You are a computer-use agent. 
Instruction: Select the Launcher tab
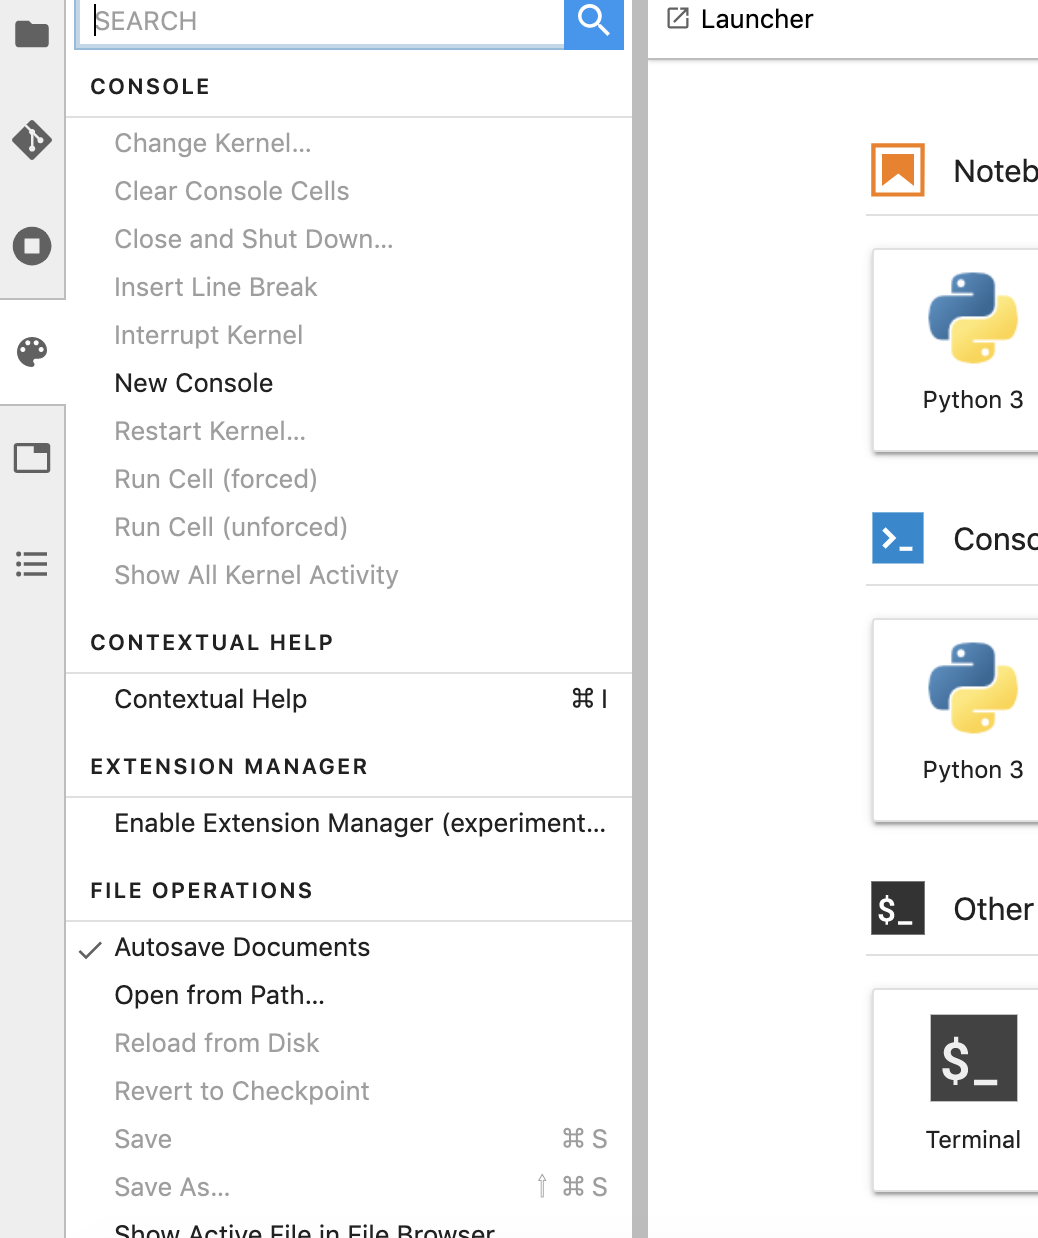756,19
